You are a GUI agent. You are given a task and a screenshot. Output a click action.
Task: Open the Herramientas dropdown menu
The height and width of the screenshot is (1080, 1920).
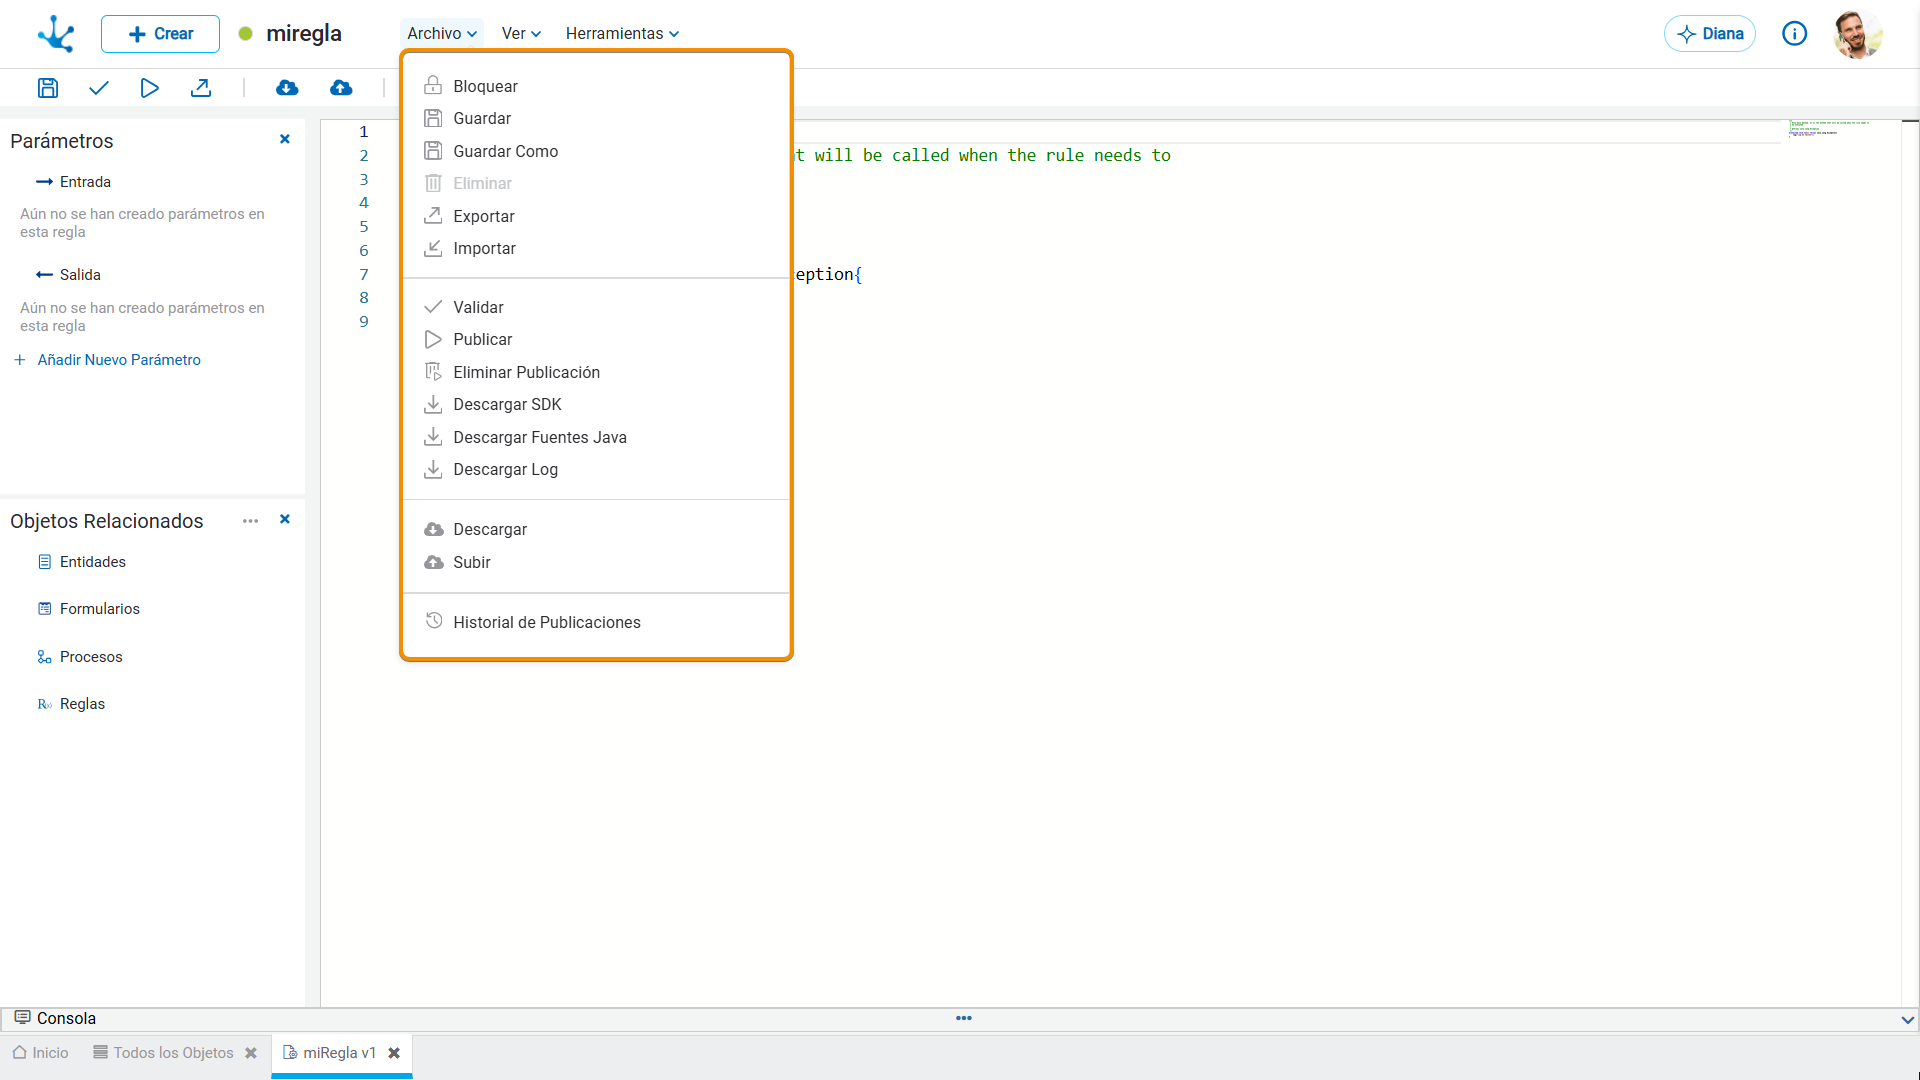pos(622,33)
